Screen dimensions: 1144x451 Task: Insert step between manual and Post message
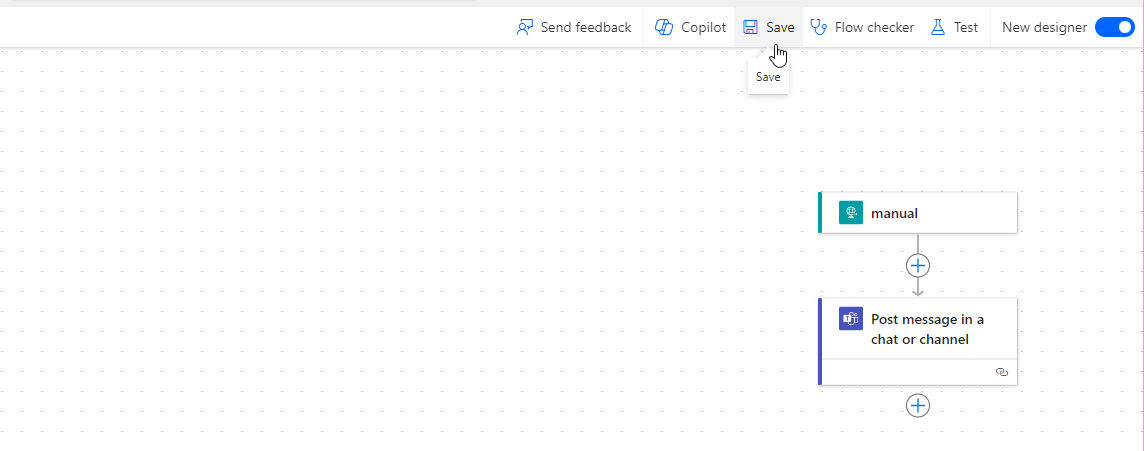tap(918, 265)
